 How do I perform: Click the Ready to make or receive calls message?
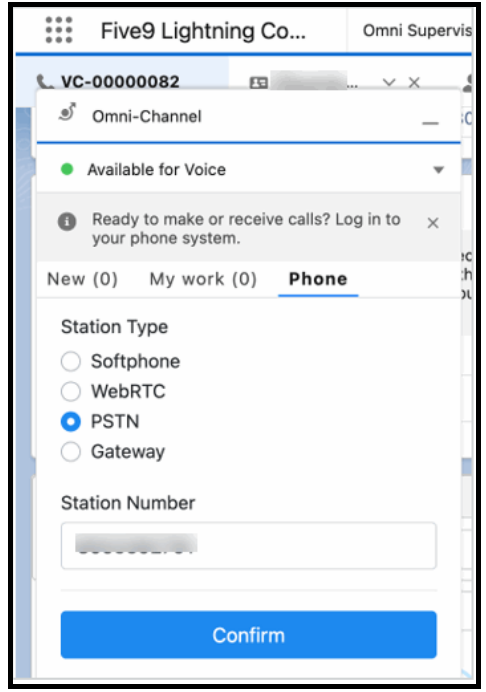point(246,229)
